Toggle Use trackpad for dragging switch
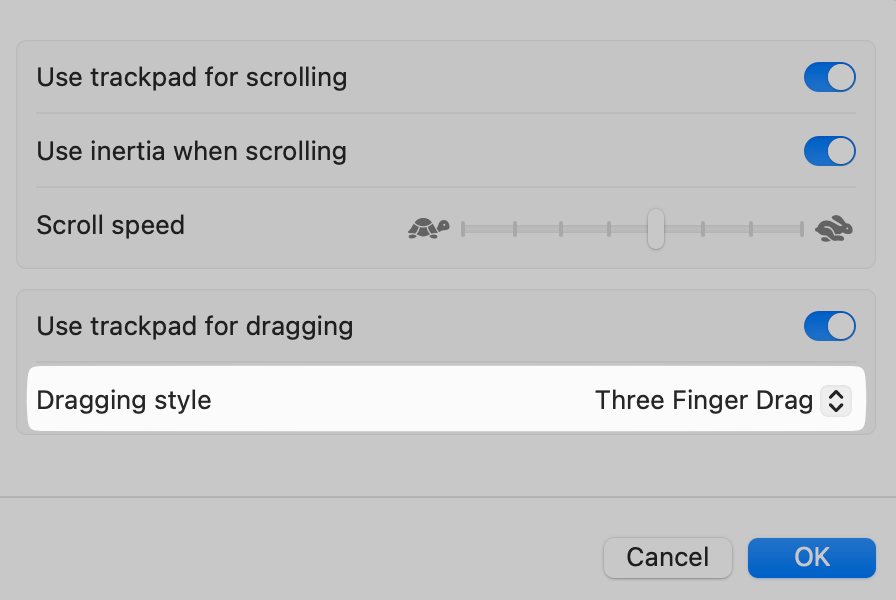The image size is (896, 600). 829,326
